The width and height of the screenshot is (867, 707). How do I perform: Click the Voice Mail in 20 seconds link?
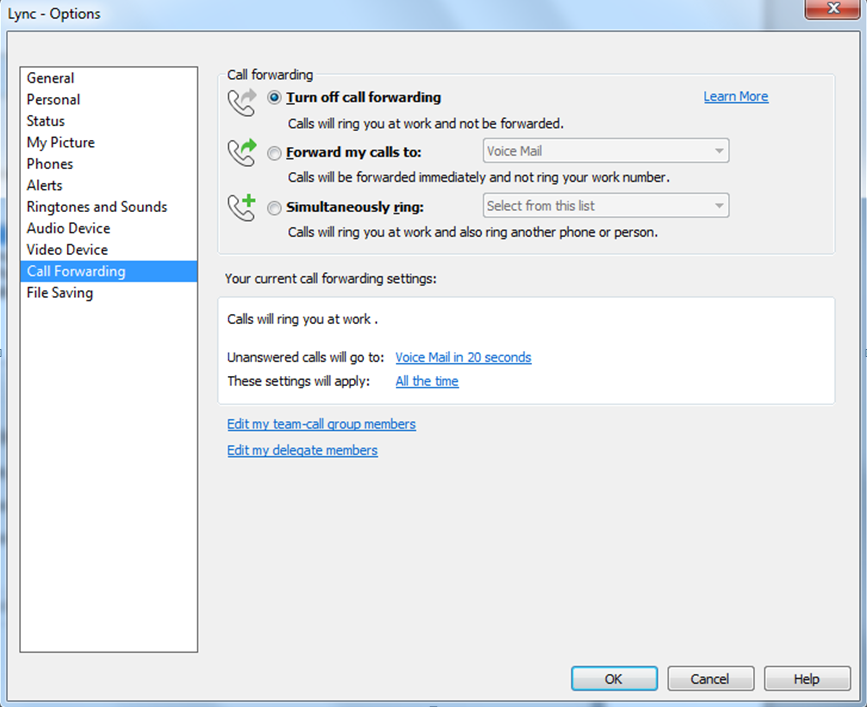tap(463, 357)
